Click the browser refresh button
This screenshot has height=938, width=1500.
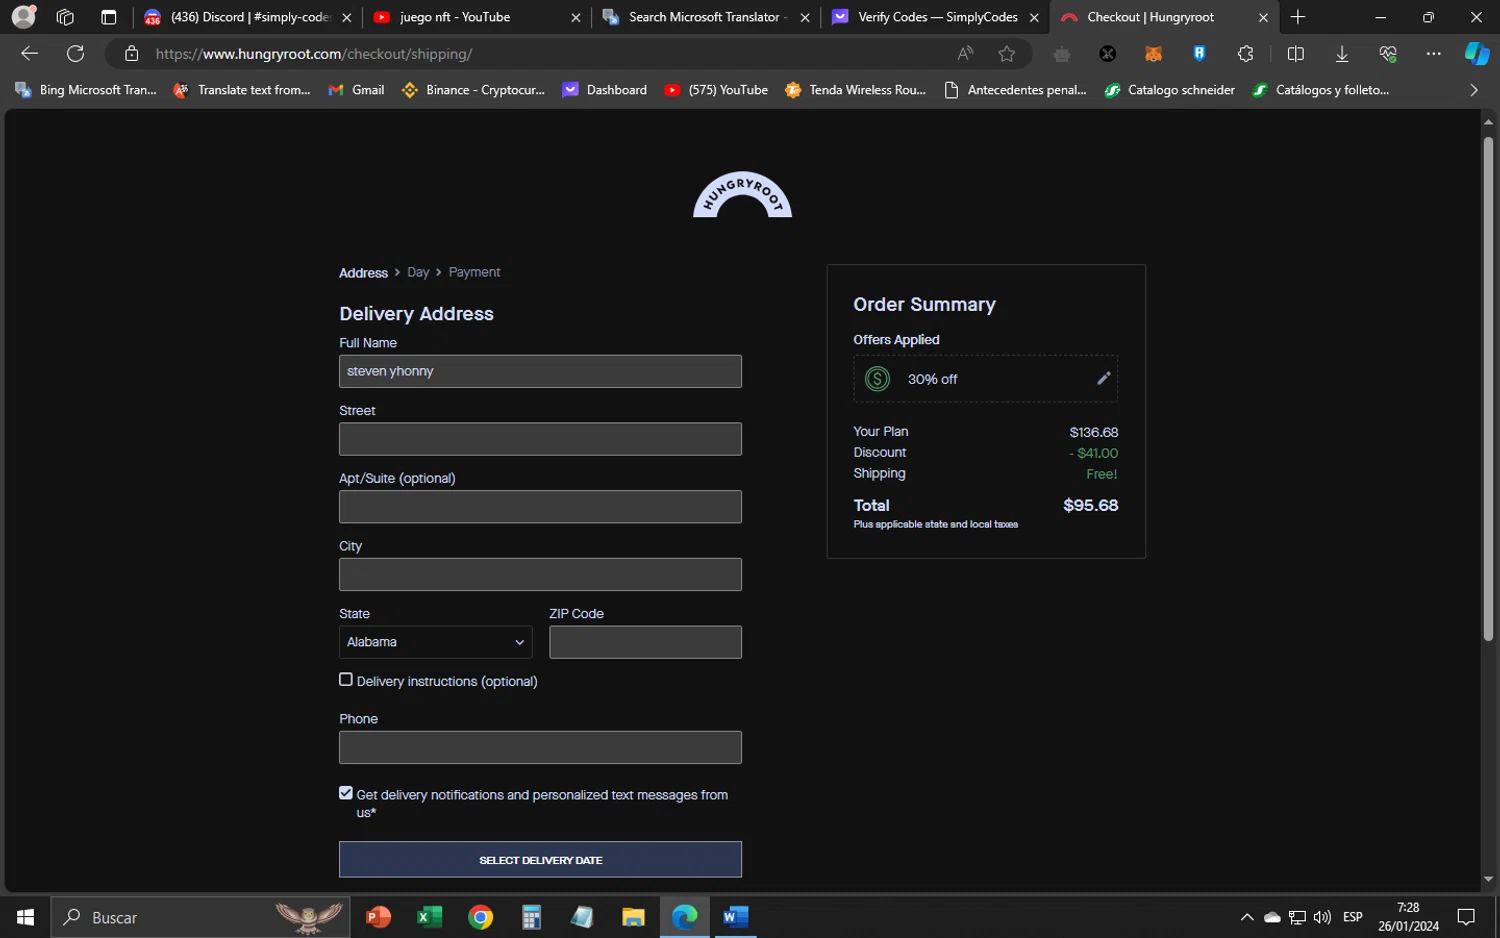pos(75,54)
